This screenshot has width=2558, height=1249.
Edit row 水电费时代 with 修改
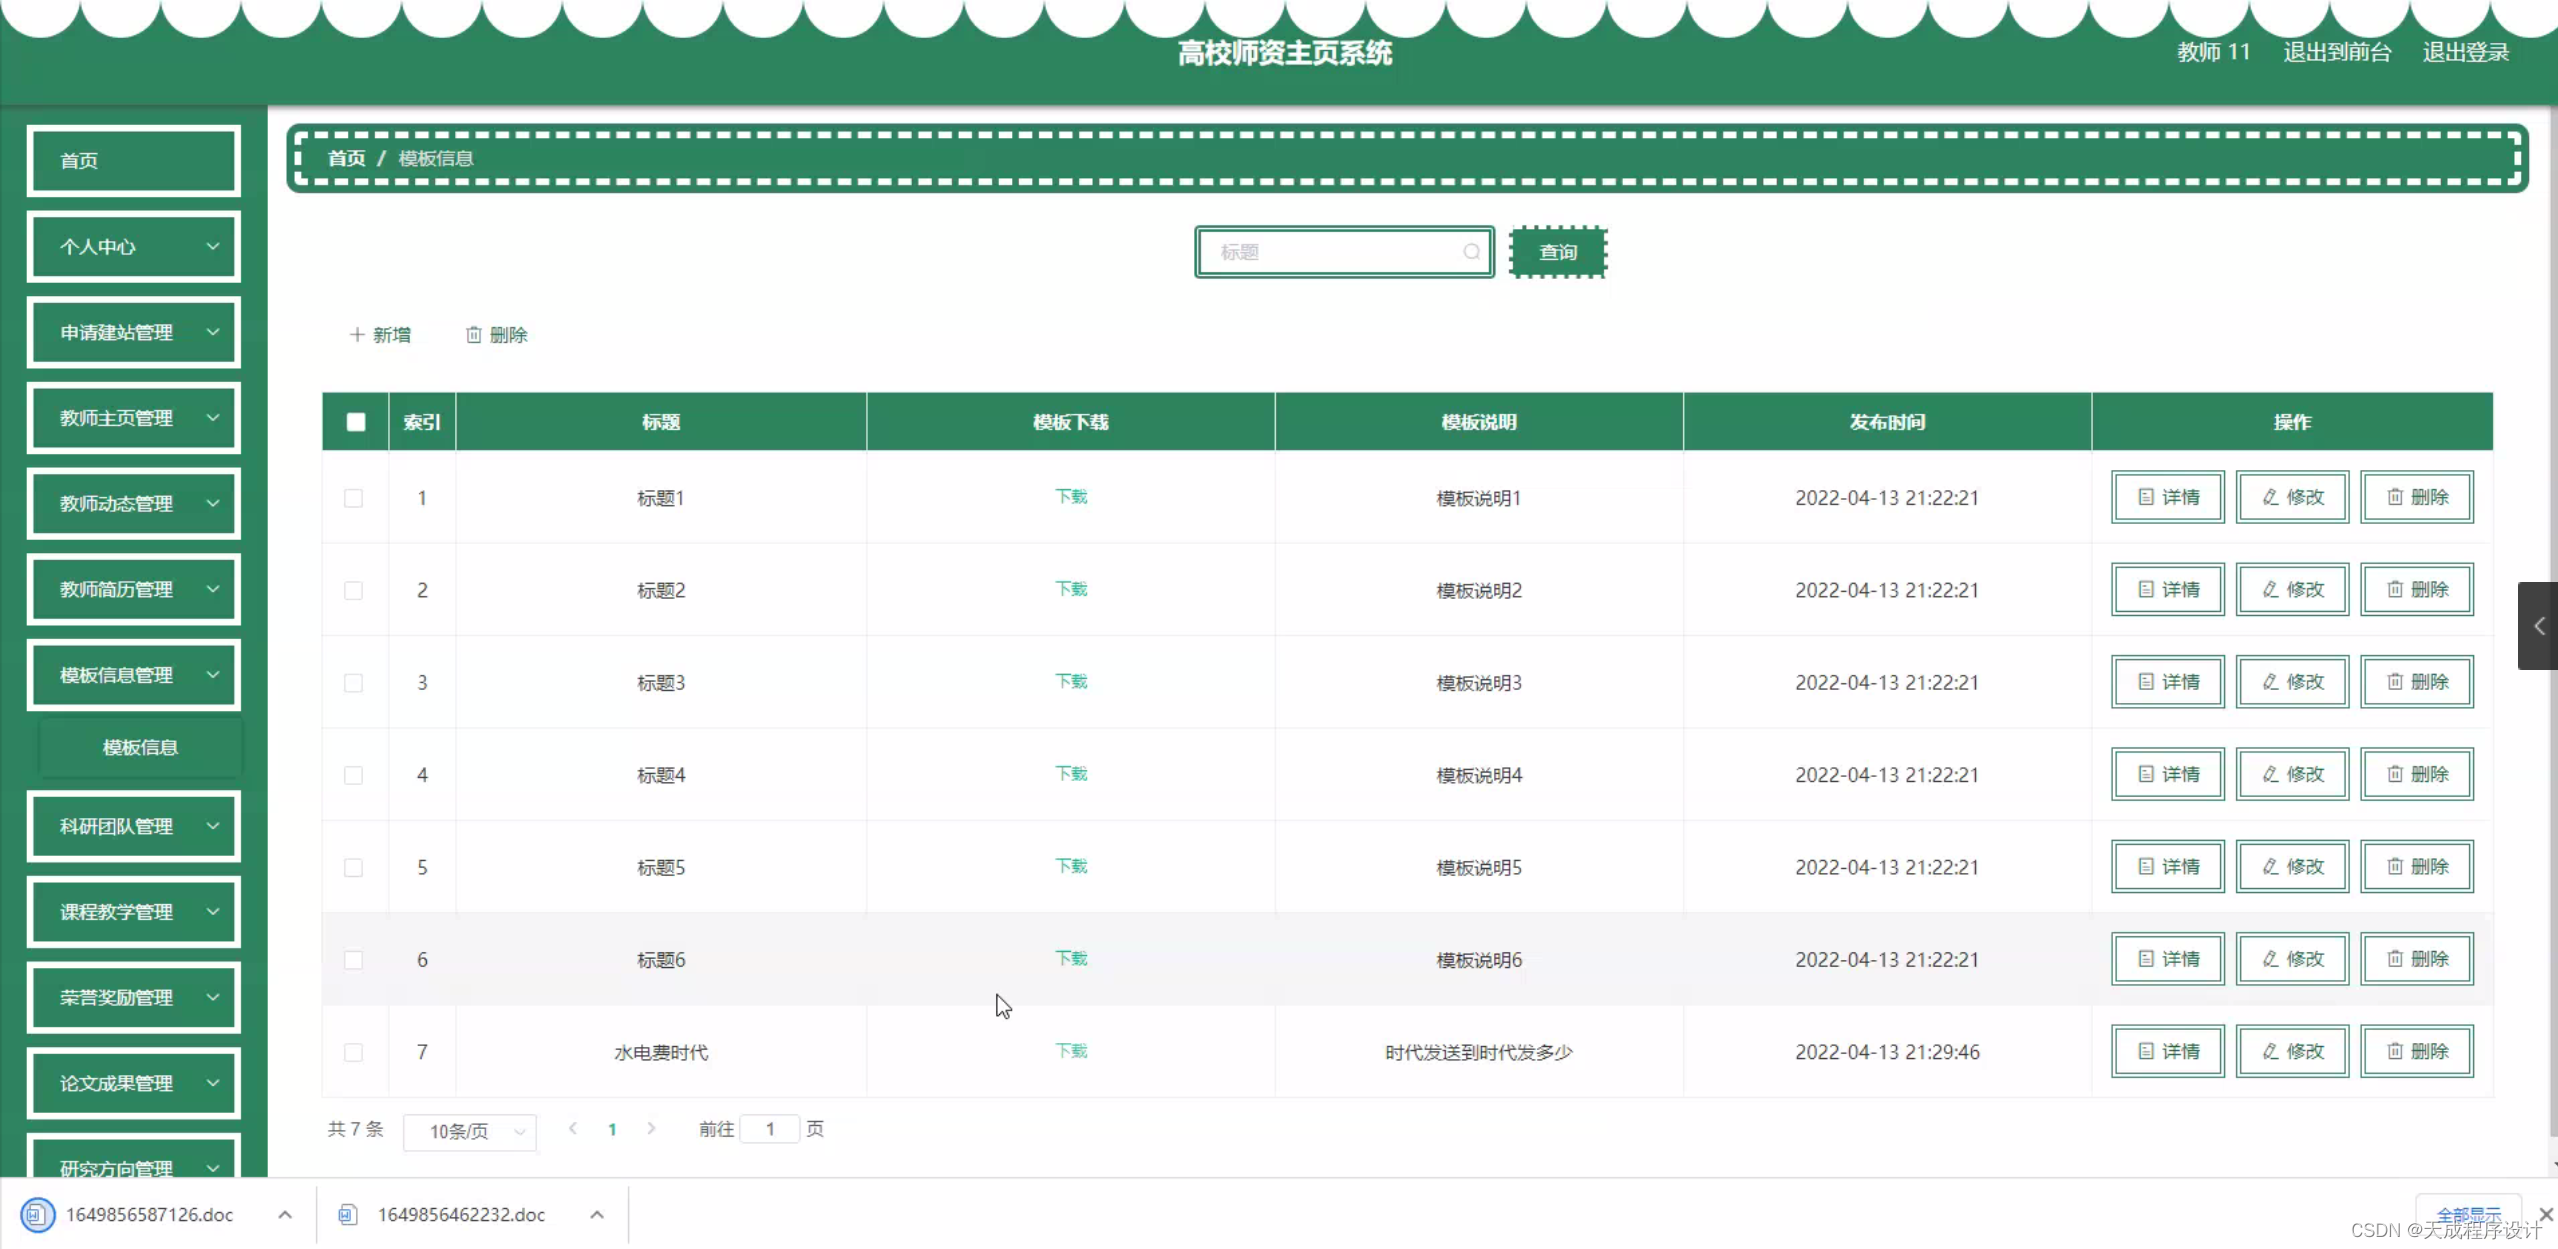(x=2292, y=1051)
